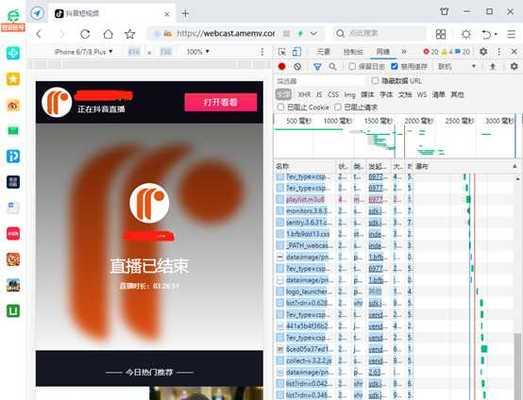Viewport: 523px width, 400px height.
Task: Click the magnifier in the browser search box
Action: pos(340,33)
